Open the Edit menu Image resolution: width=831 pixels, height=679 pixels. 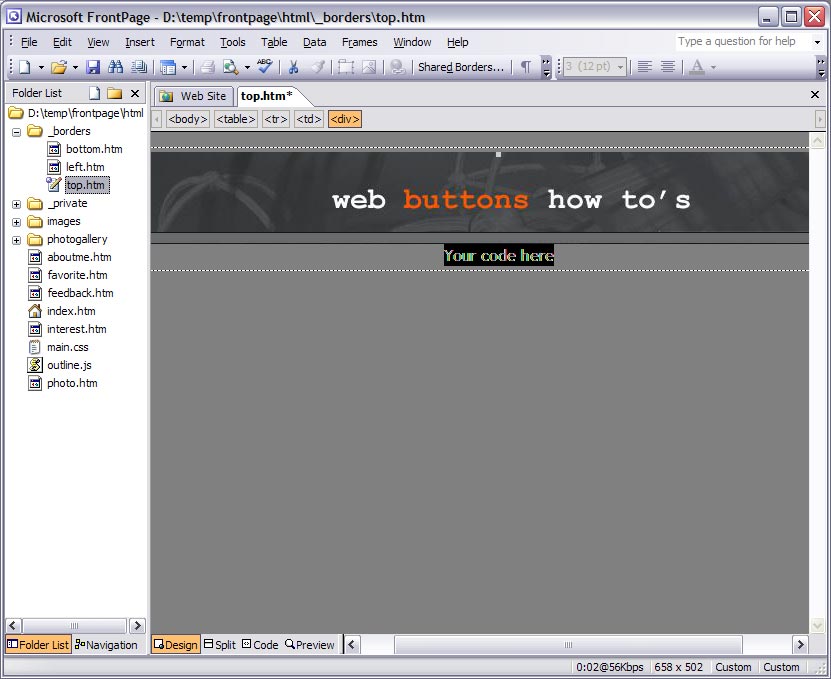[x=62, y=42]
